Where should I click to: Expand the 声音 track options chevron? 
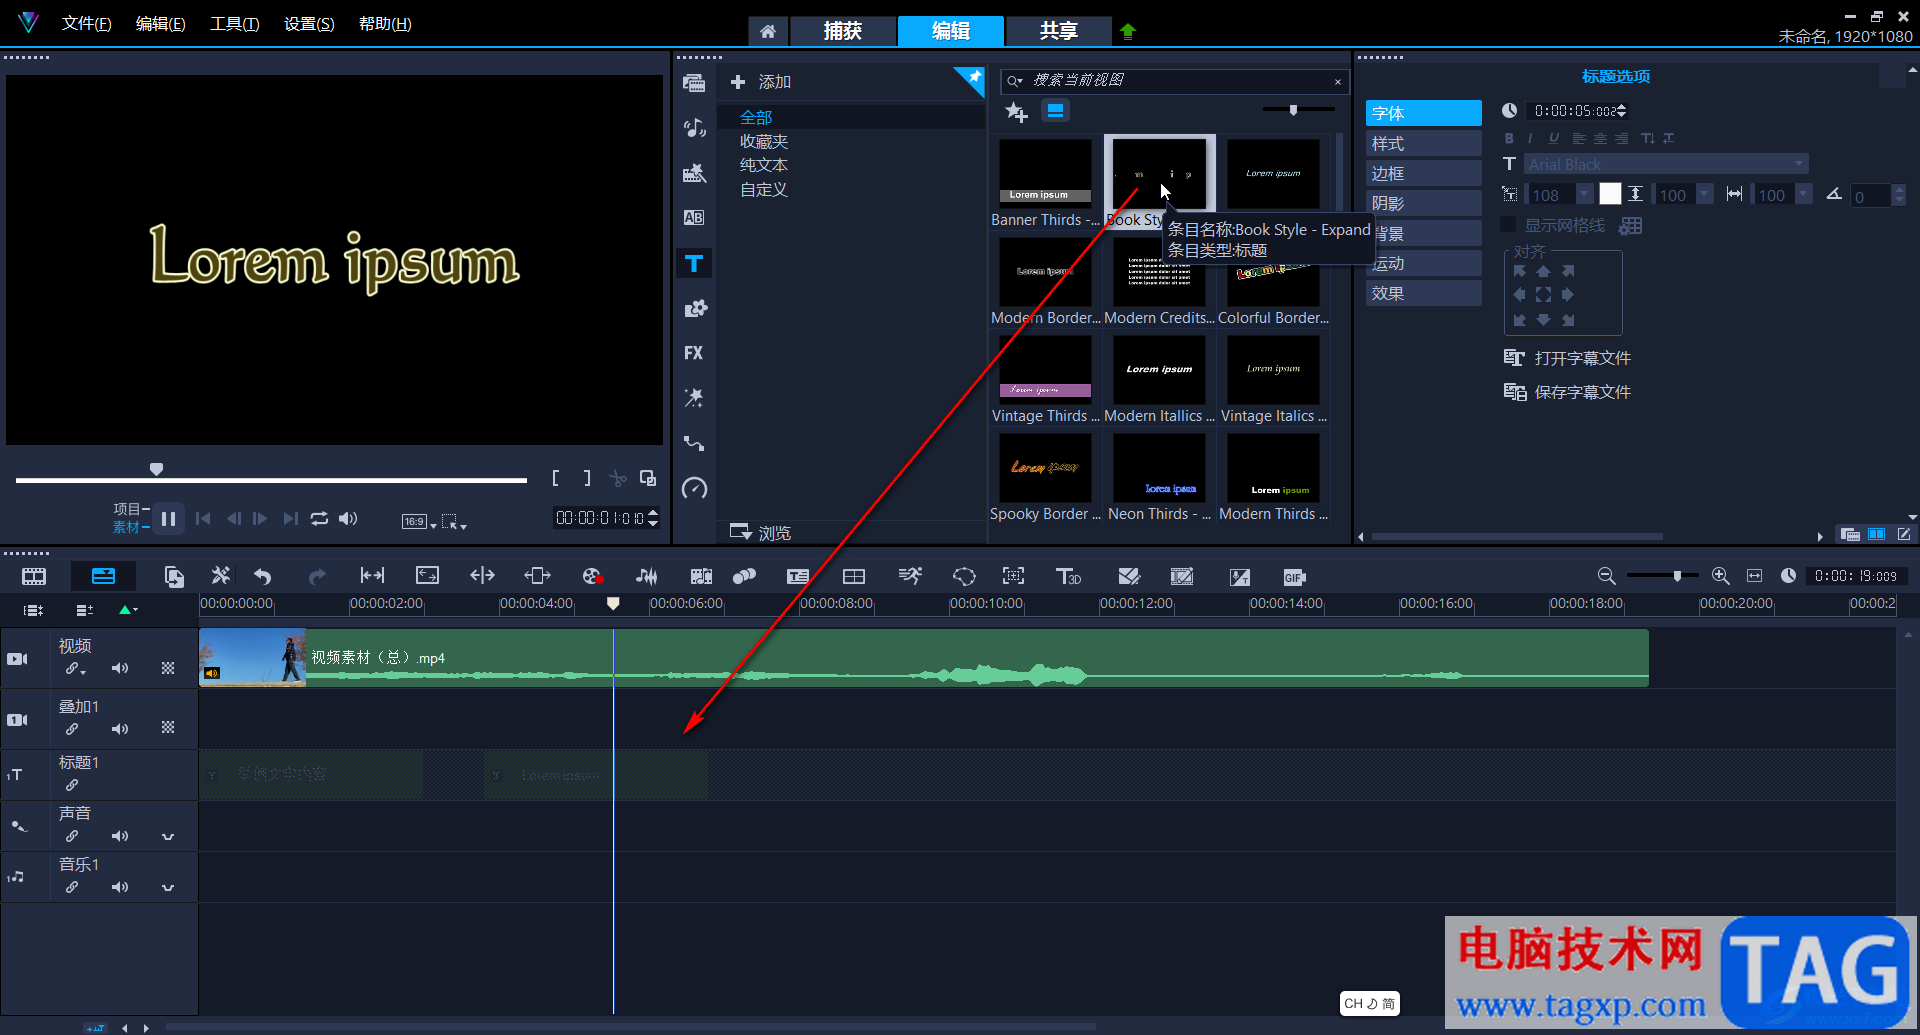click(x=168, y=837)
